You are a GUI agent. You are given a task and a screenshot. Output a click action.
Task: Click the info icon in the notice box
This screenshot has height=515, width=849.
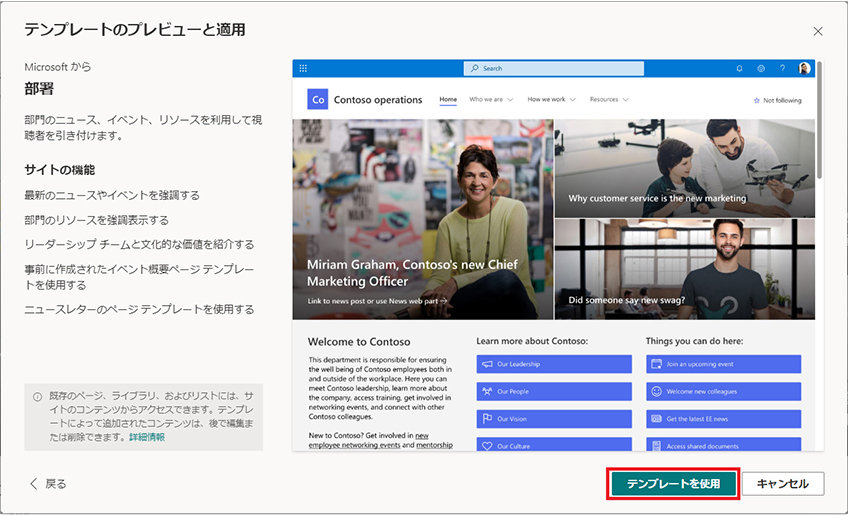[37, 397]
